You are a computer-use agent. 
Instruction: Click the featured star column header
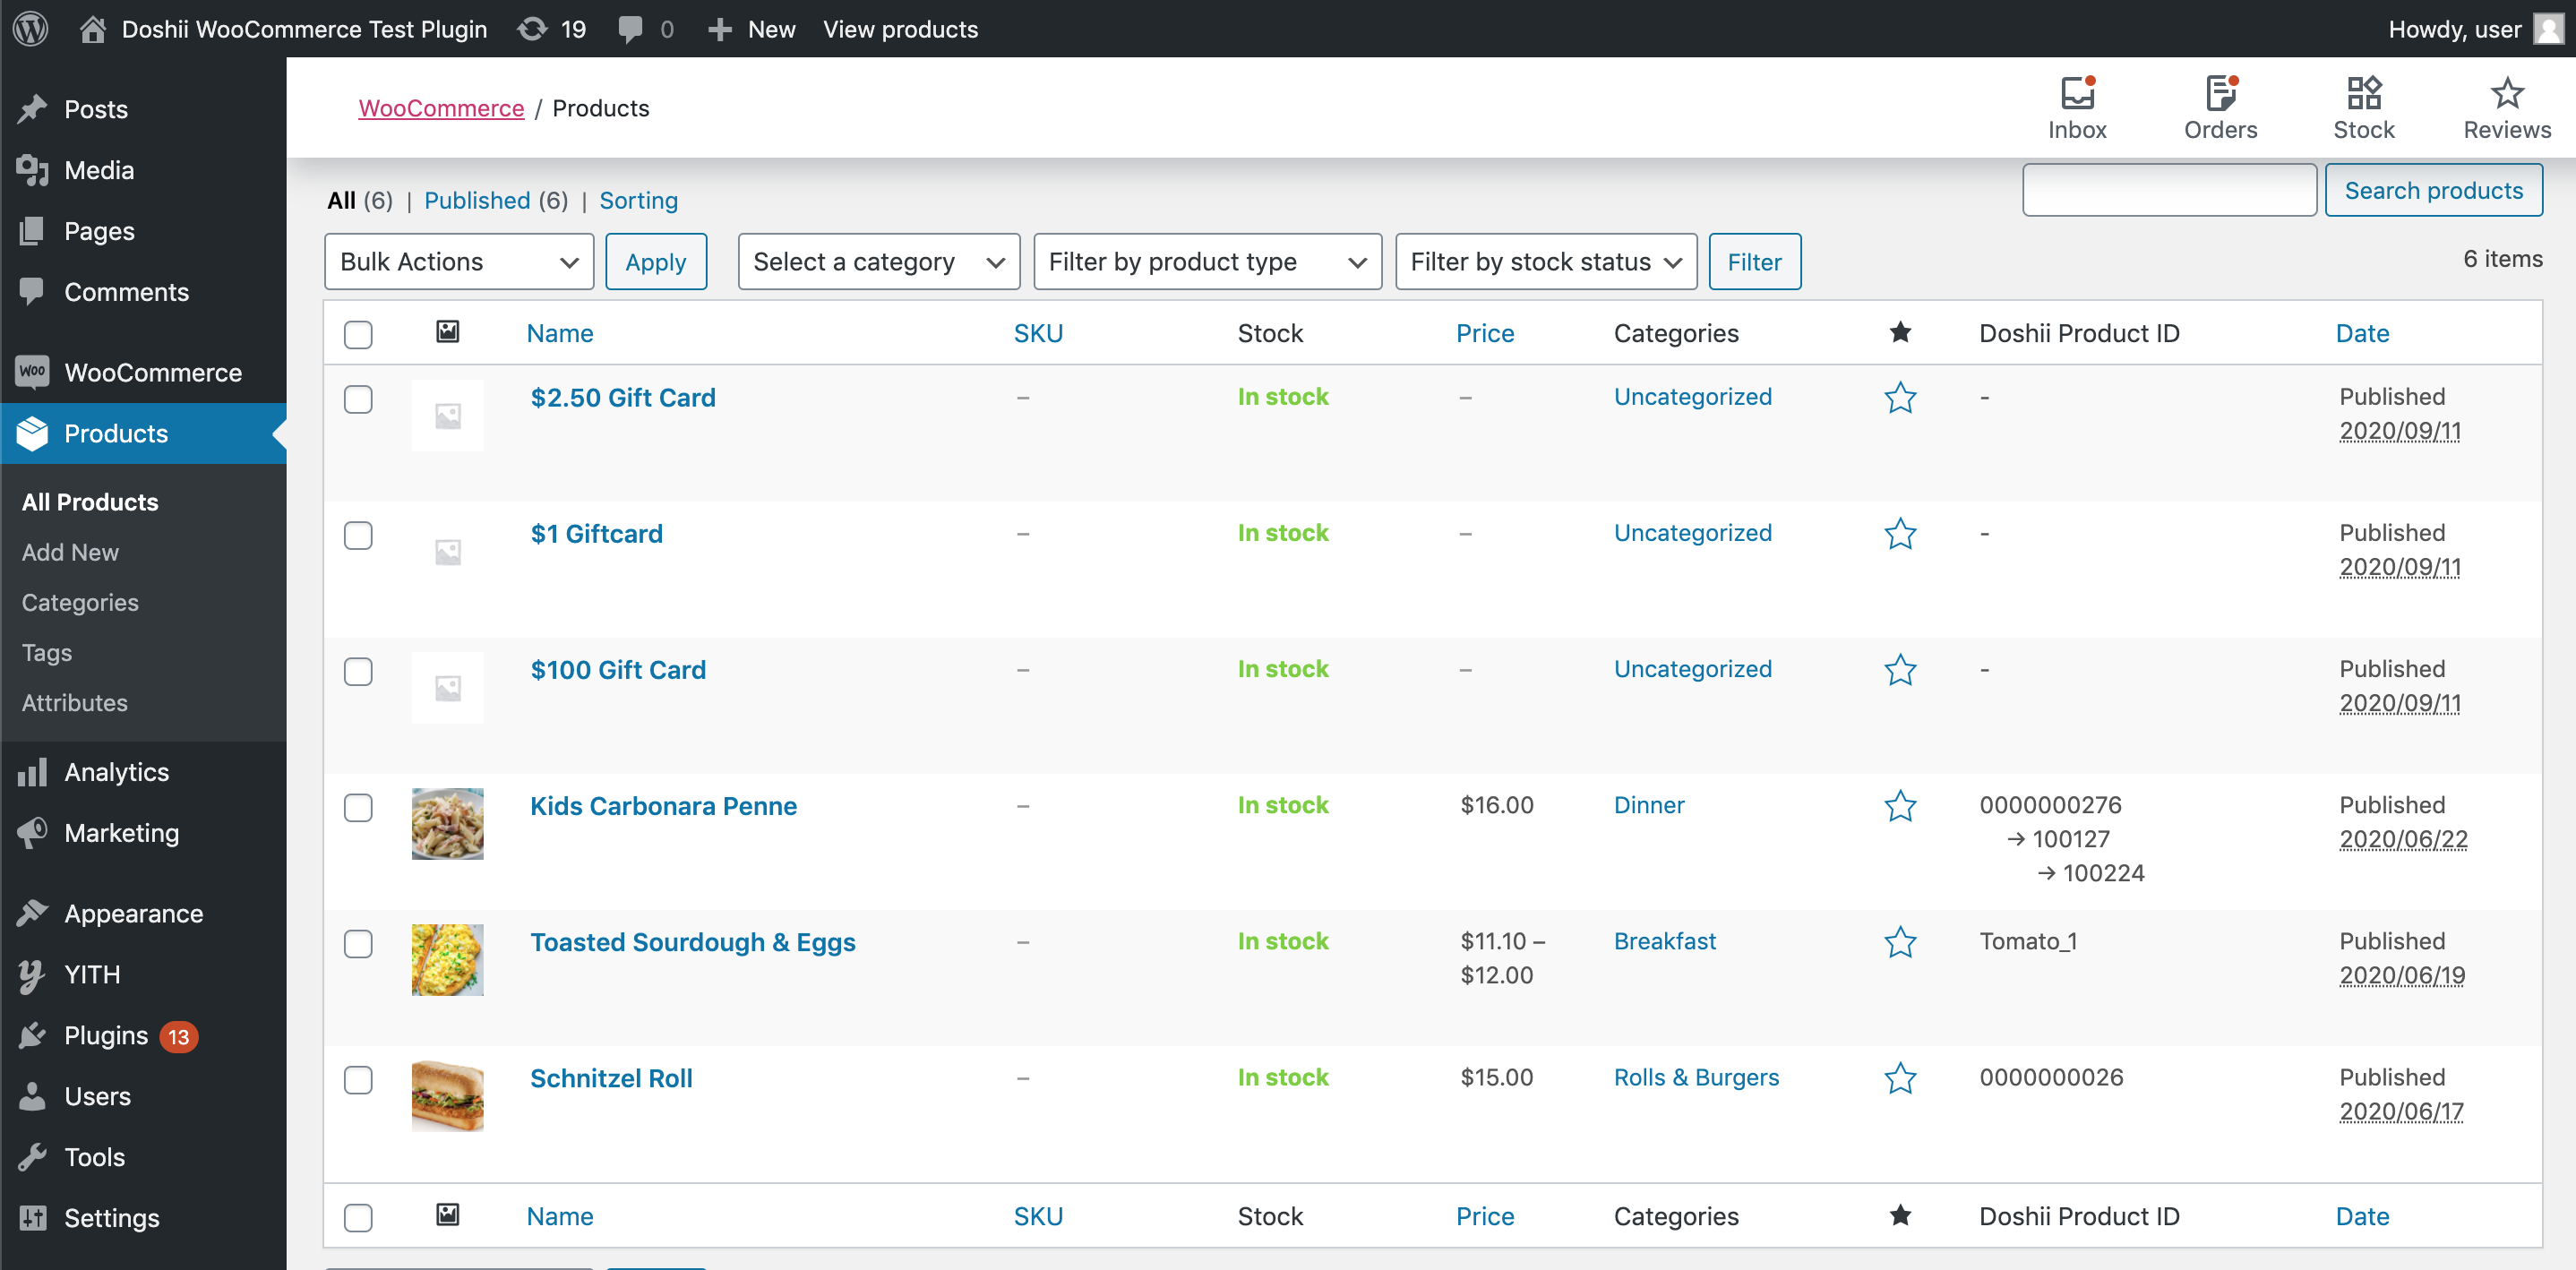(x=1900, y=332)
